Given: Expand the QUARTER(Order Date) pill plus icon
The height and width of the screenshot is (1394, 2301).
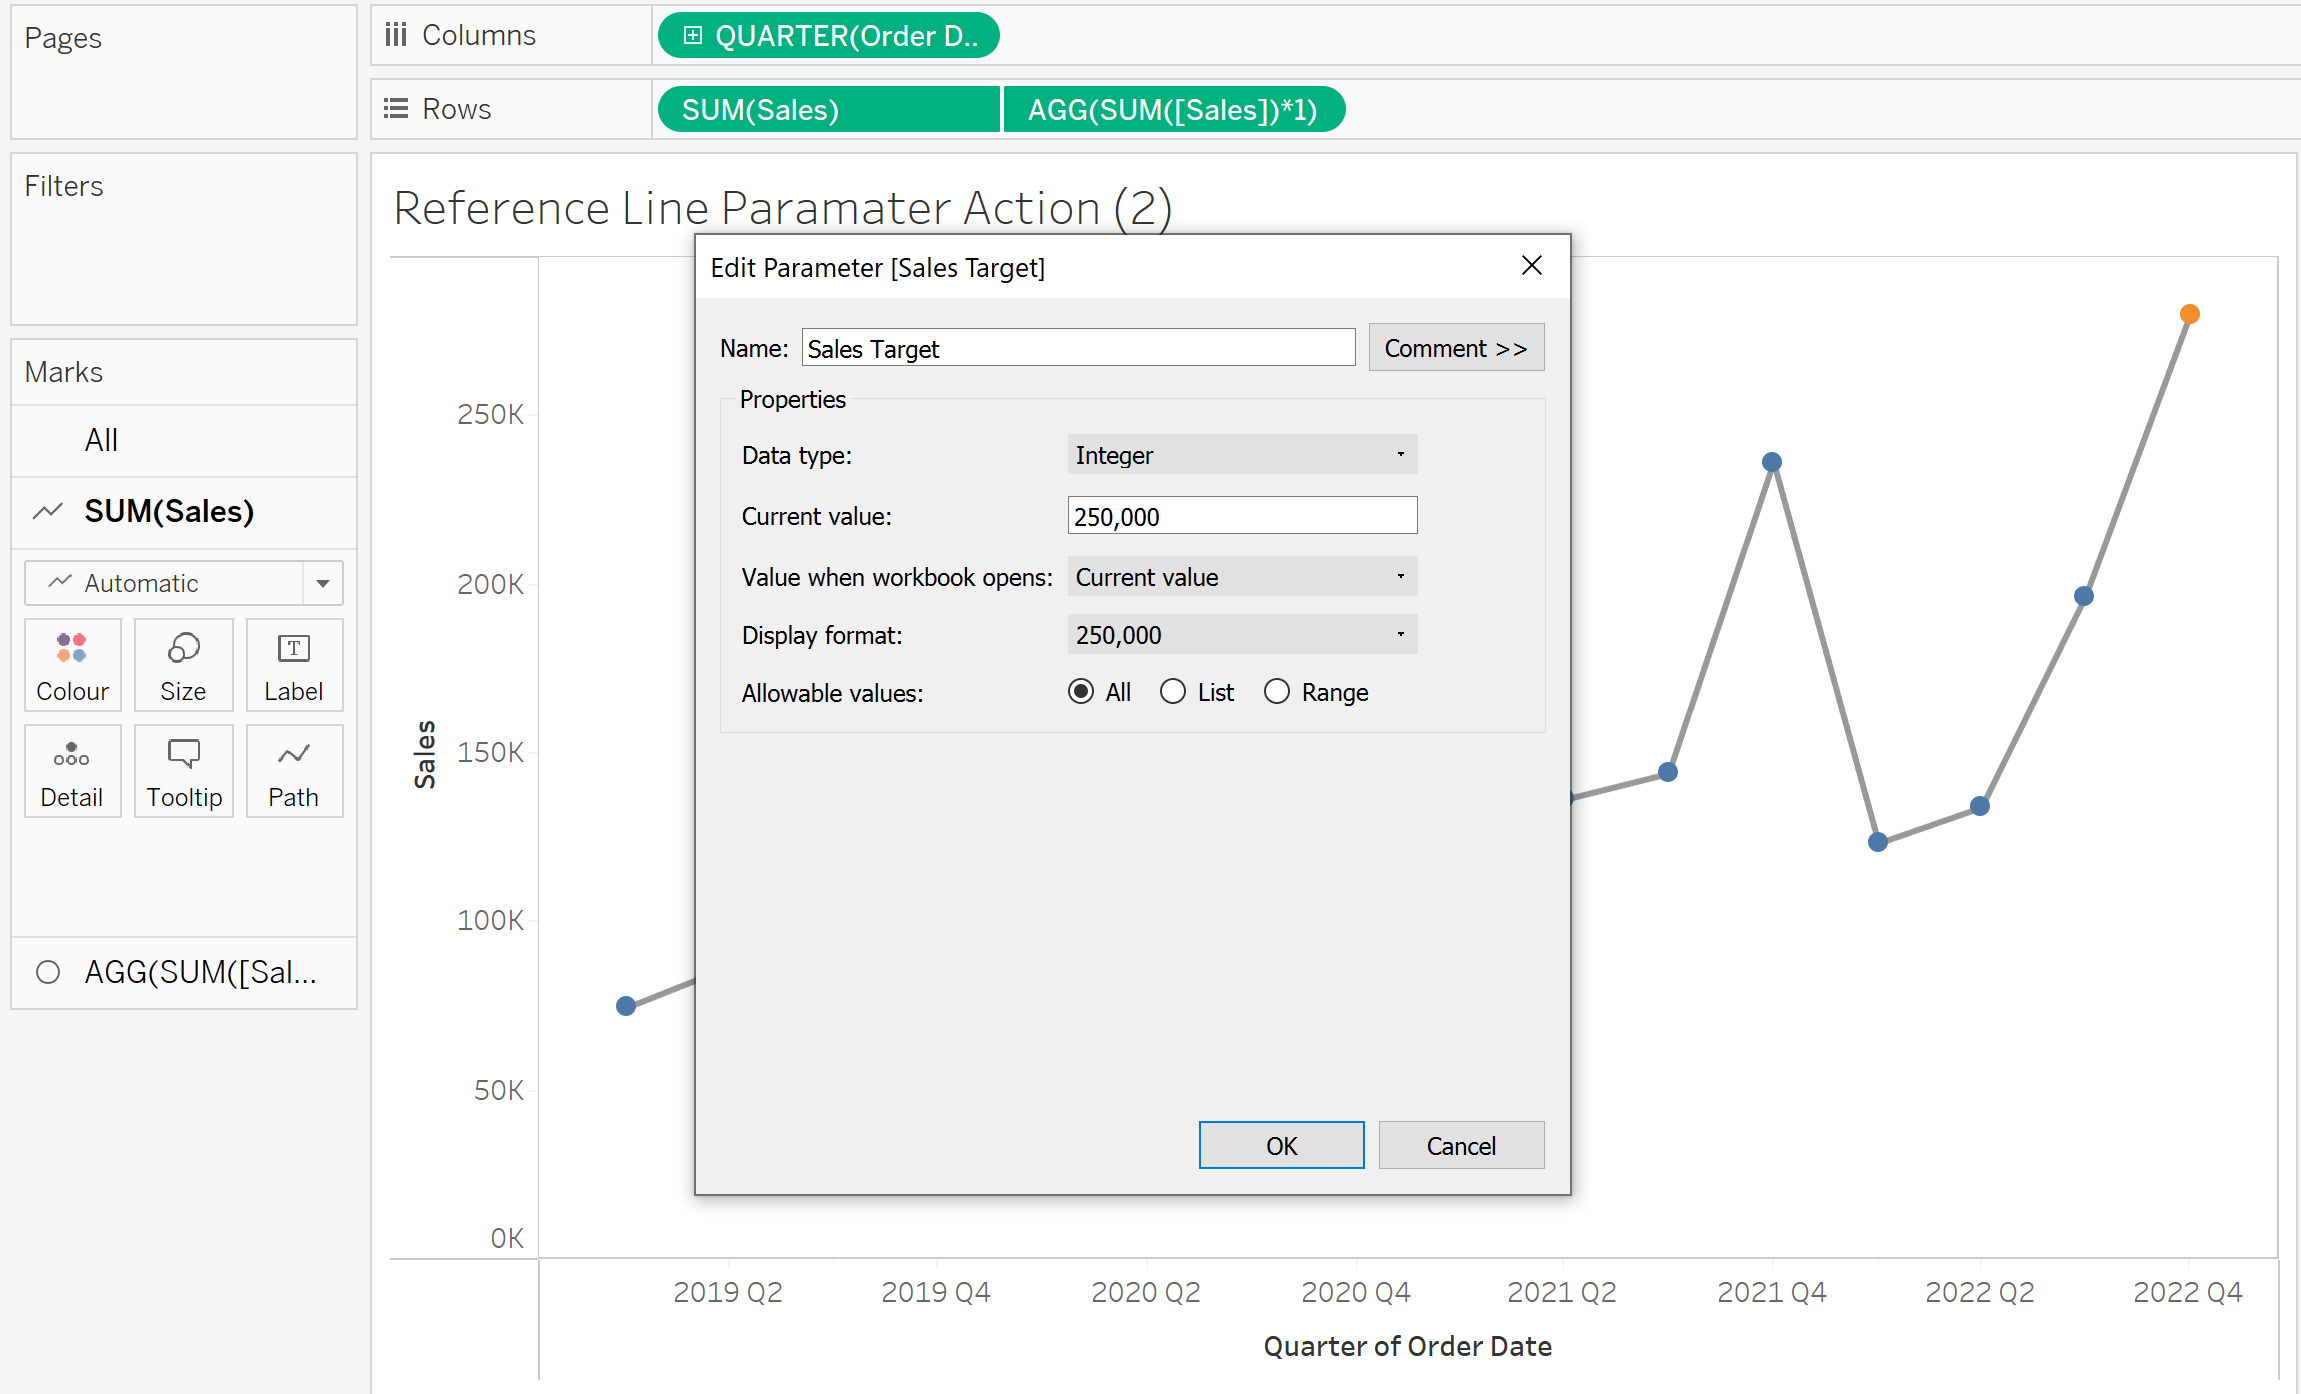Looking at the screenshot, I should coord(692,36).
